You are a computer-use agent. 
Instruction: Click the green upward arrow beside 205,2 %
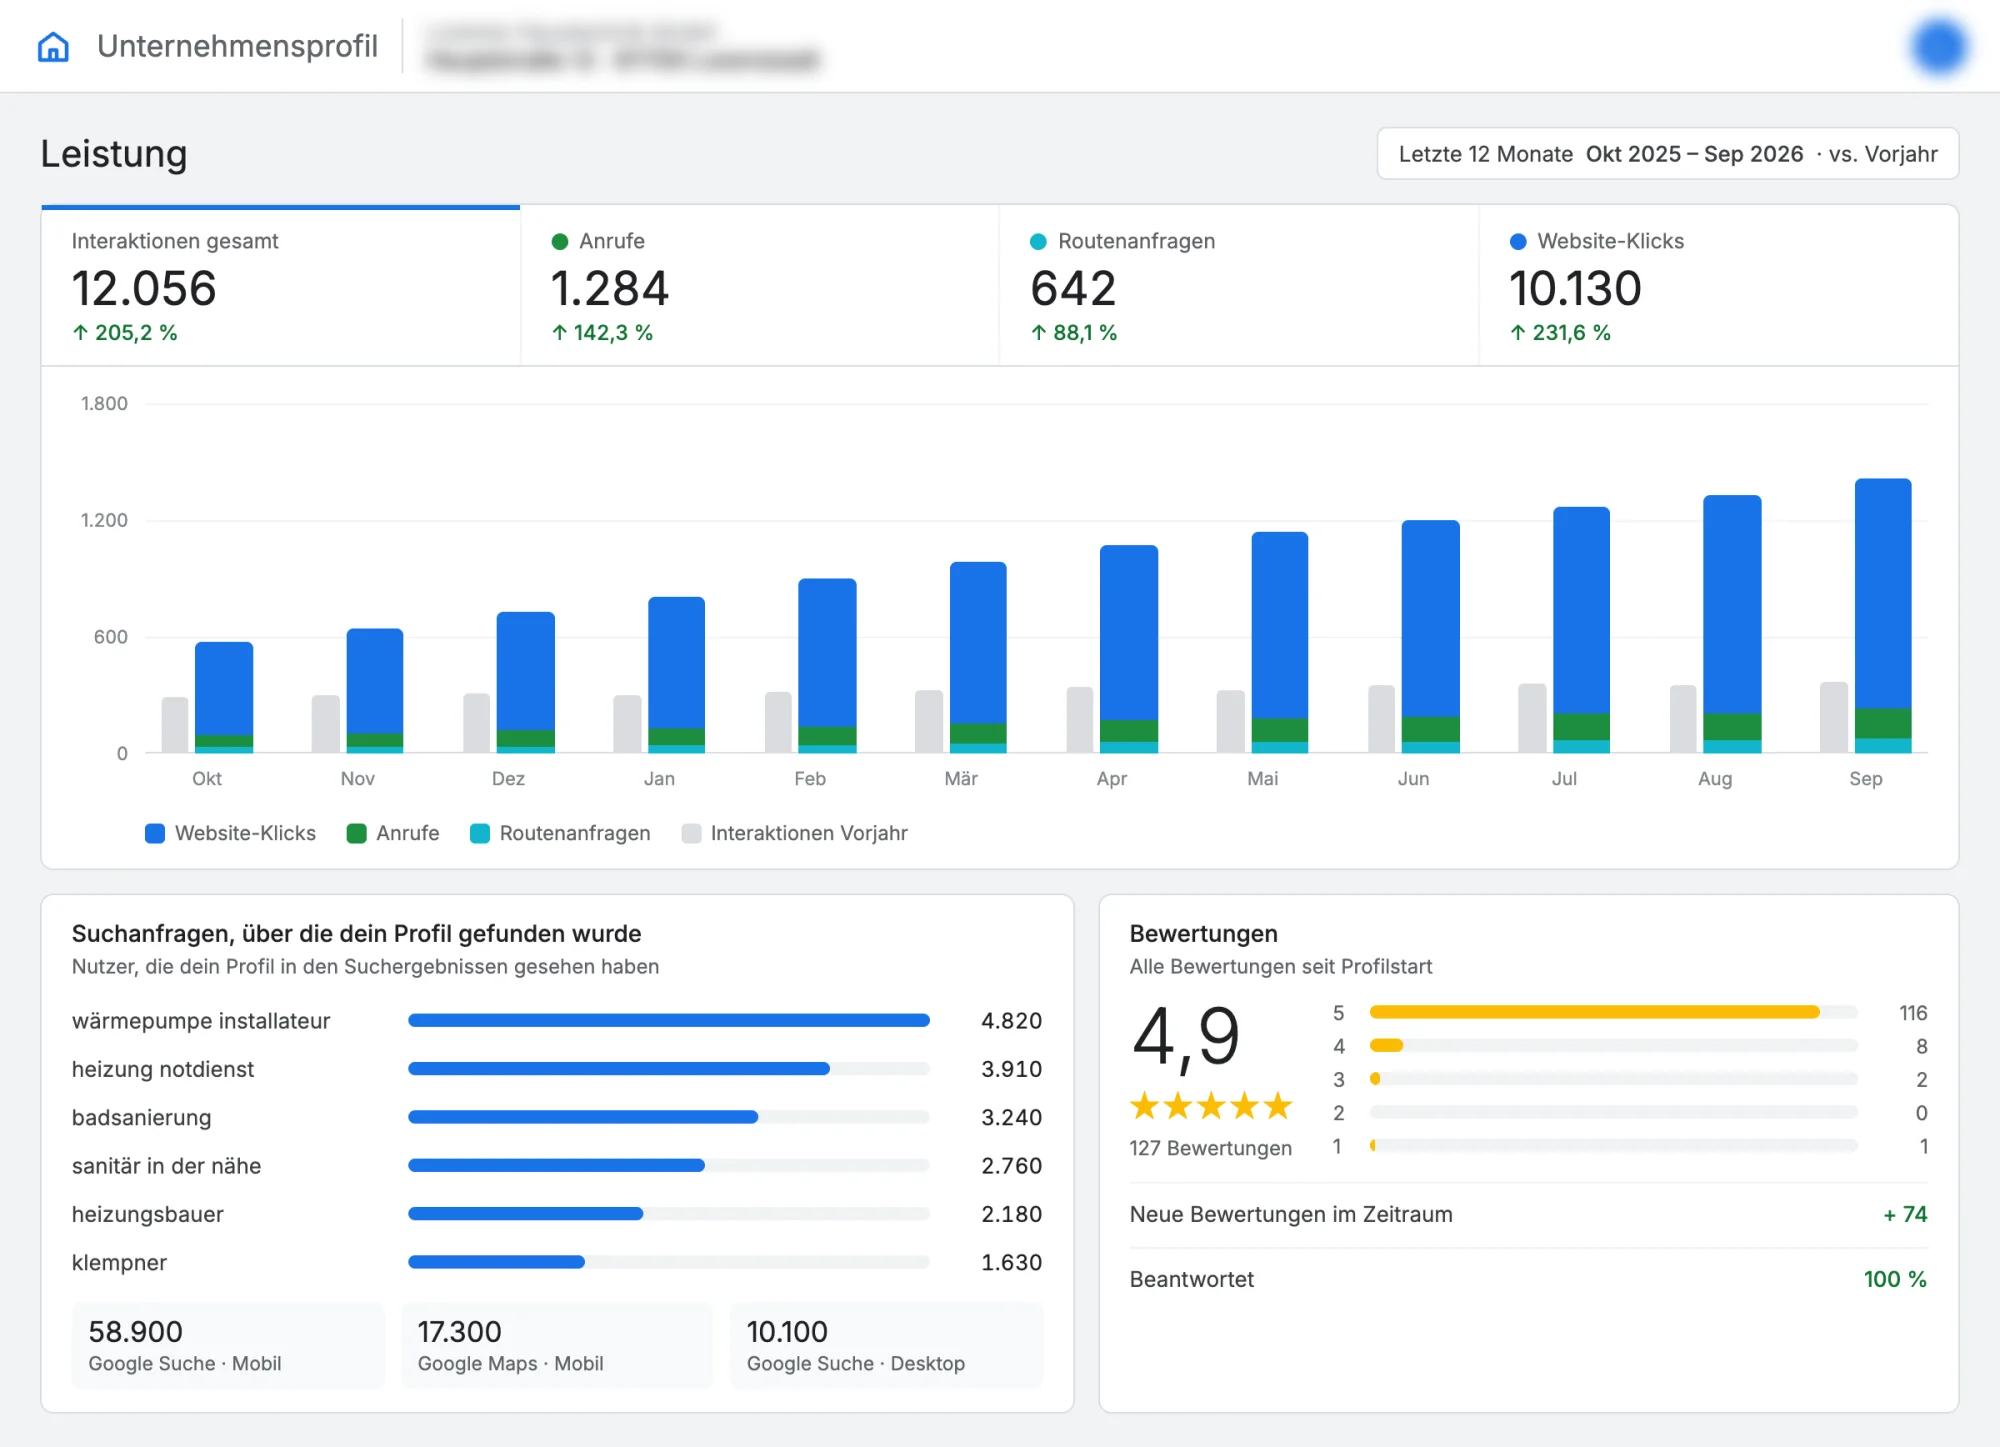(81, 332)
